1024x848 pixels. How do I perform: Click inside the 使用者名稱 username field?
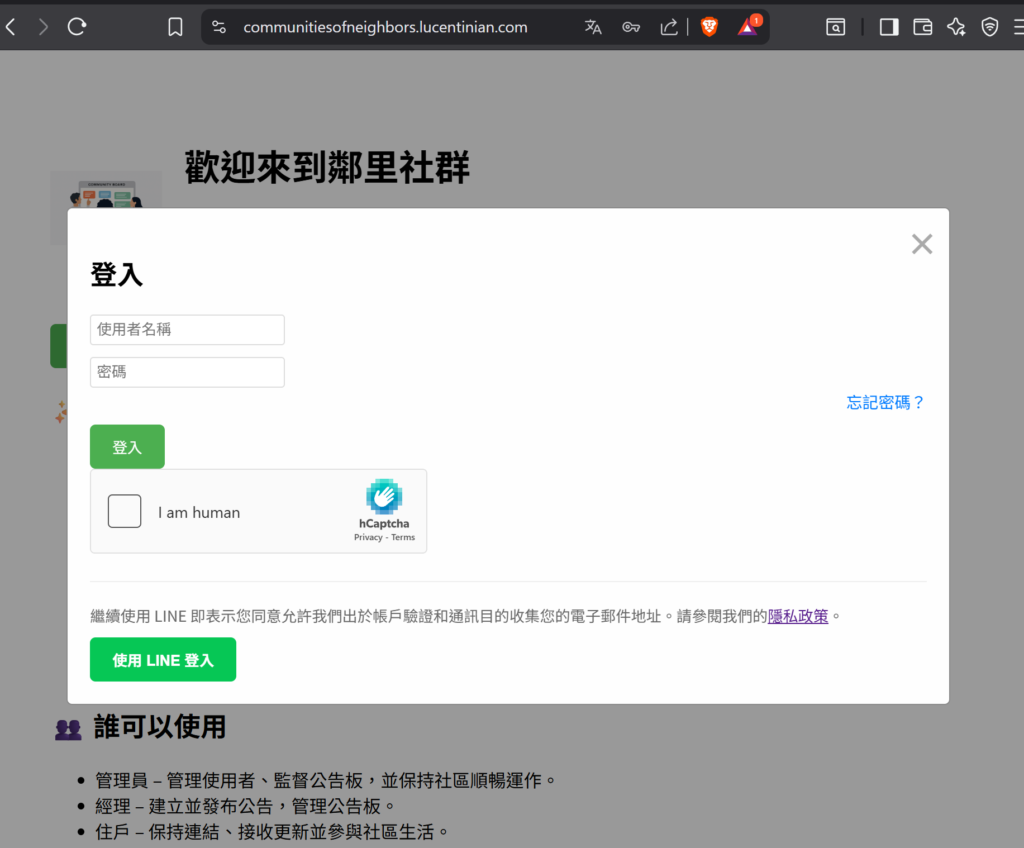point(187,329)
